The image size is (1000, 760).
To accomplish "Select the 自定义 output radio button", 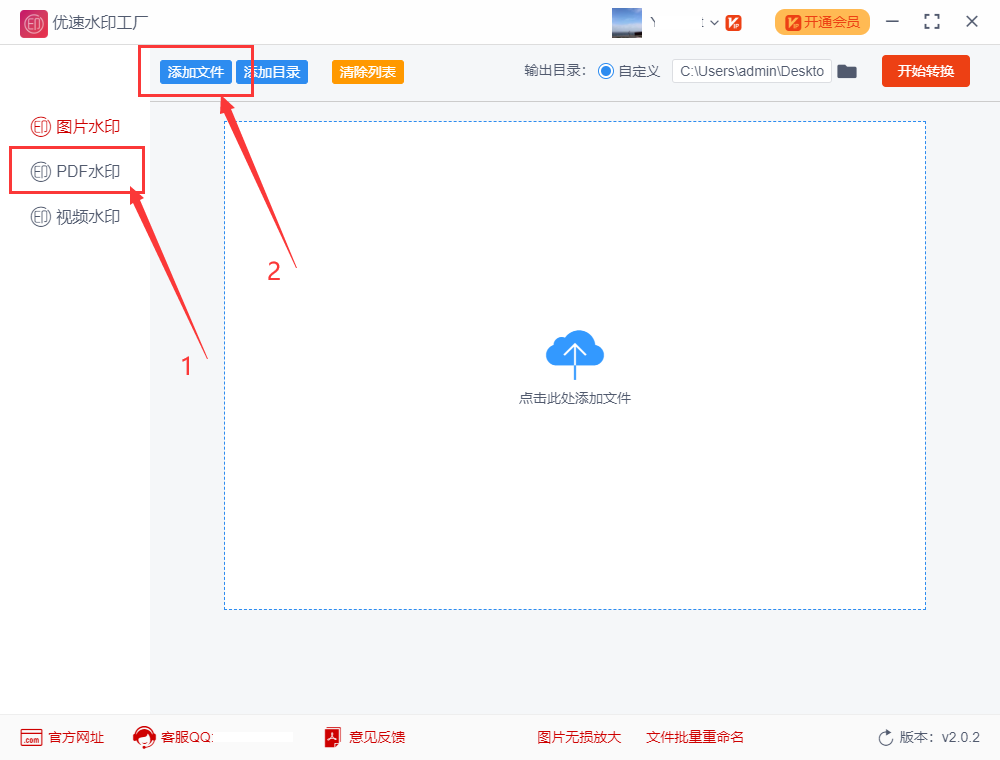I will [605, 71].
